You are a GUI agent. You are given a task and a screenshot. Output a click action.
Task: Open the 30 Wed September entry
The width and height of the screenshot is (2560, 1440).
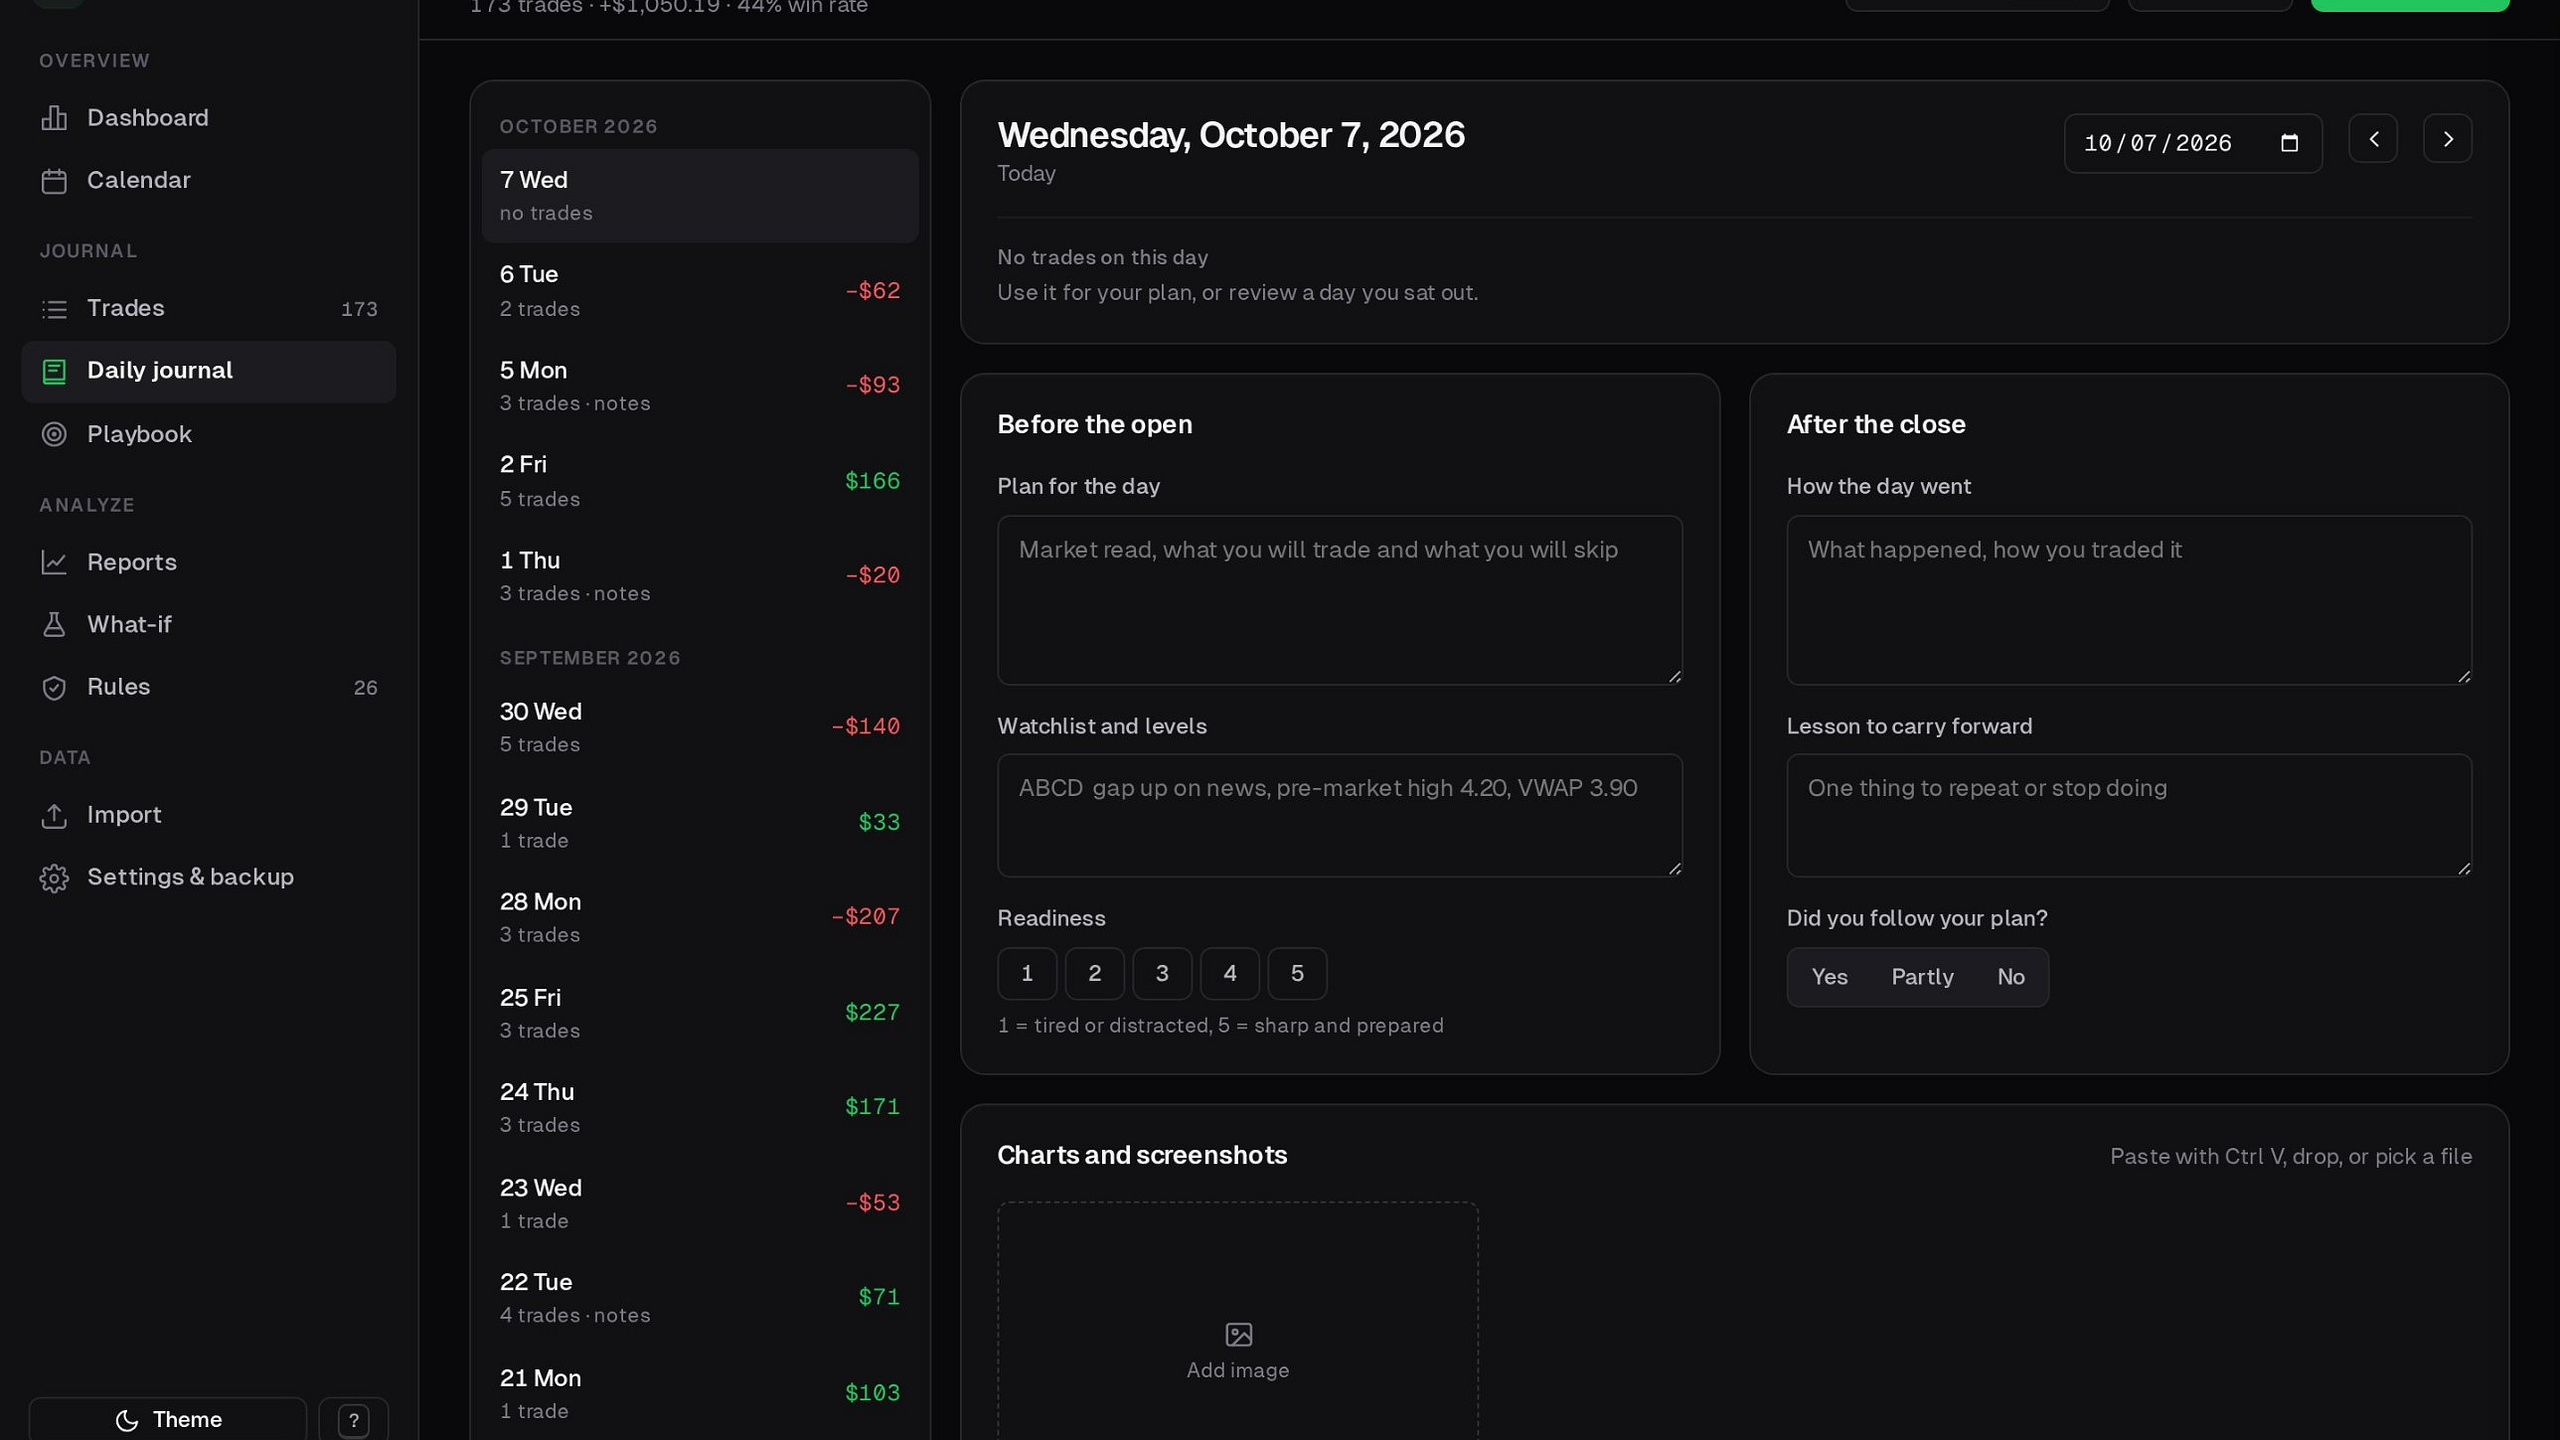[700, 728]
